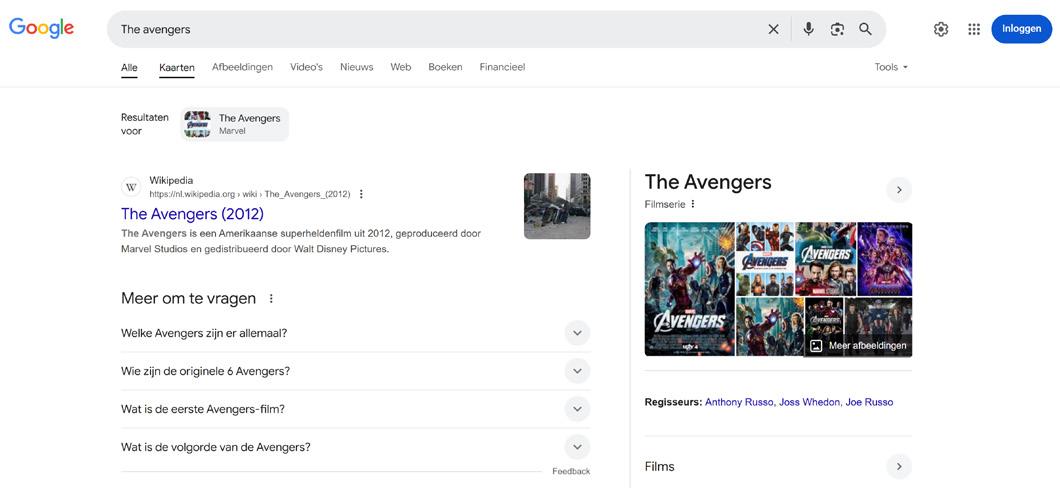Click the nl.wikipedia.org breadcrumb URL
The image size is (1060, 488).
(250, 194)
